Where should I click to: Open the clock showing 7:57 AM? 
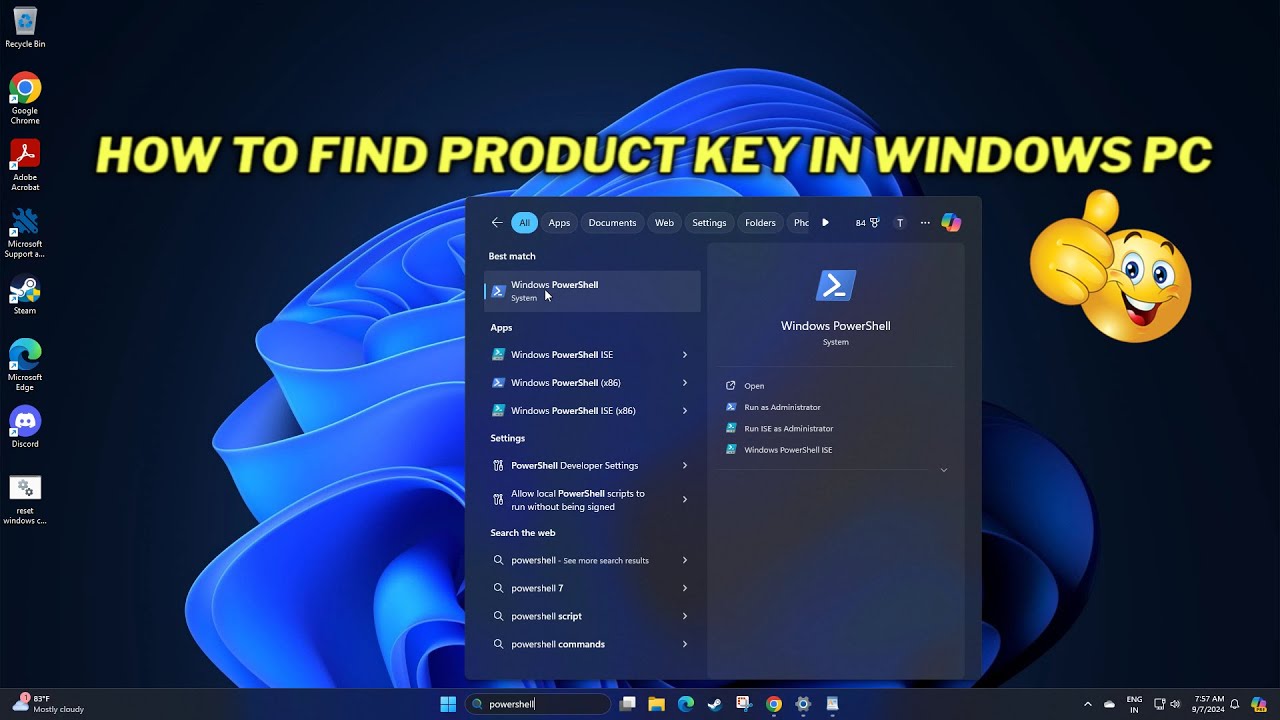(1207, 704)
